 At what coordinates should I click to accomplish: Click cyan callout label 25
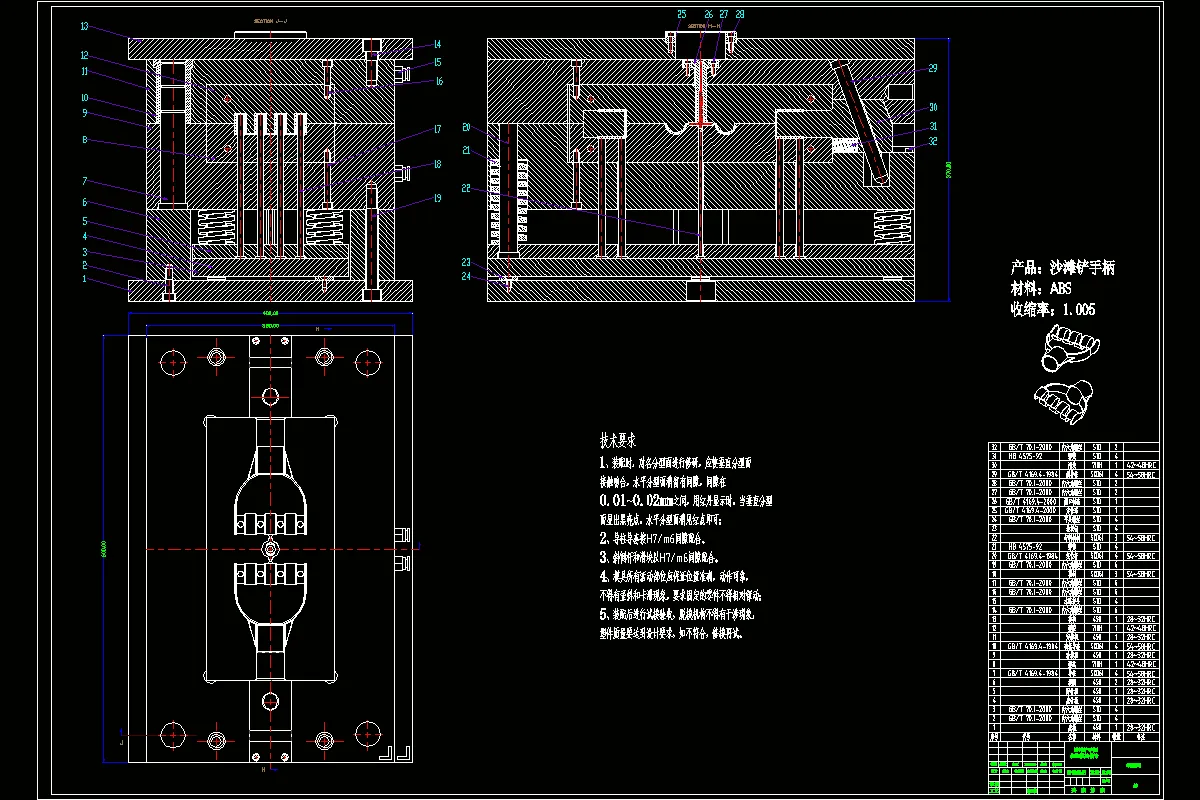[x=682, y=15]
